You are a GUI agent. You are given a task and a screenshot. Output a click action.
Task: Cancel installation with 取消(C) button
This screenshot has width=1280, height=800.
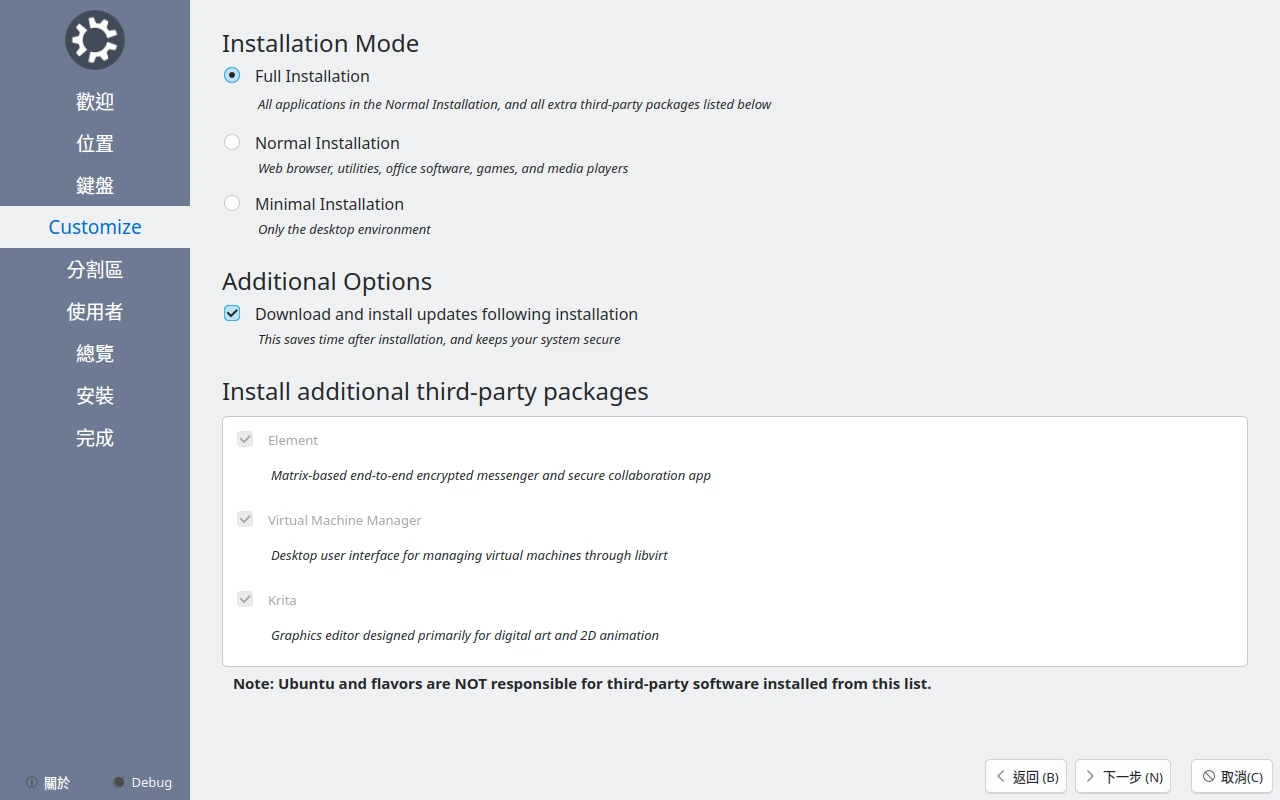[x=1232, y=776]
